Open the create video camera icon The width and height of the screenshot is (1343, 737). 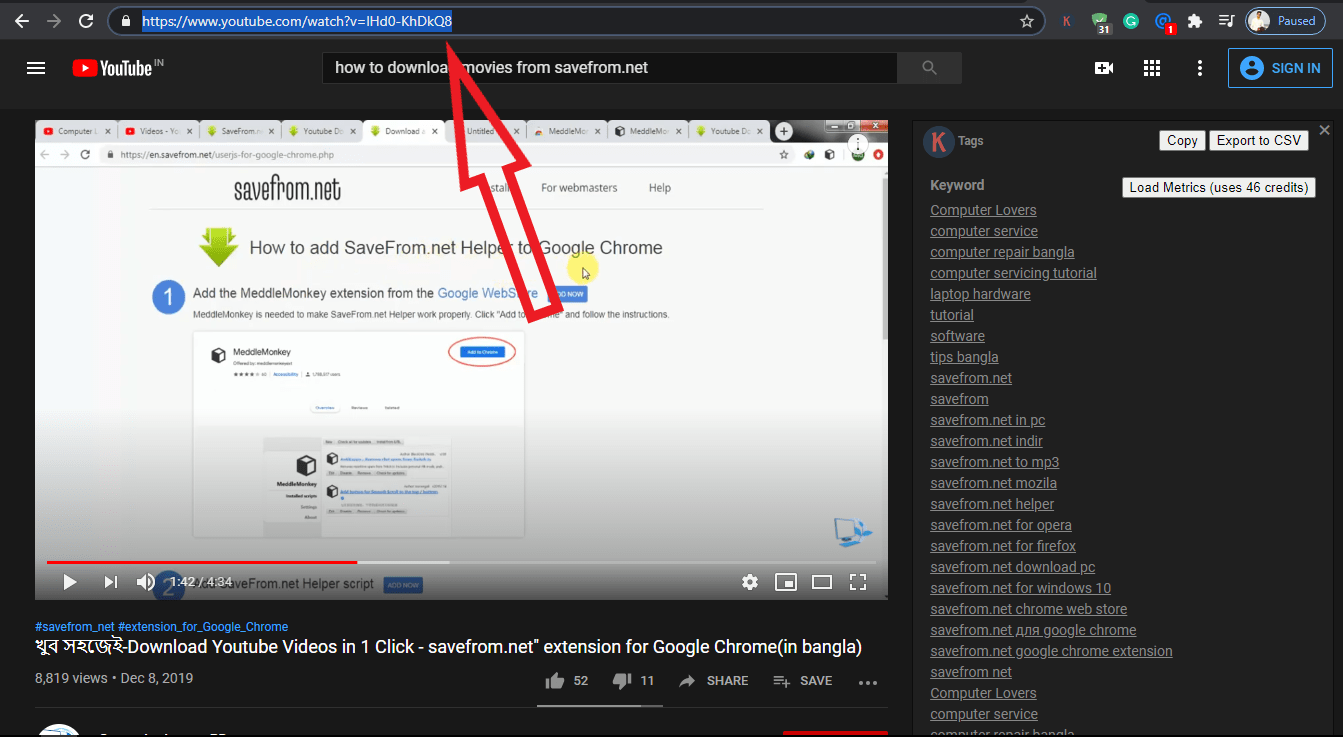click(x=1104, y=68)
